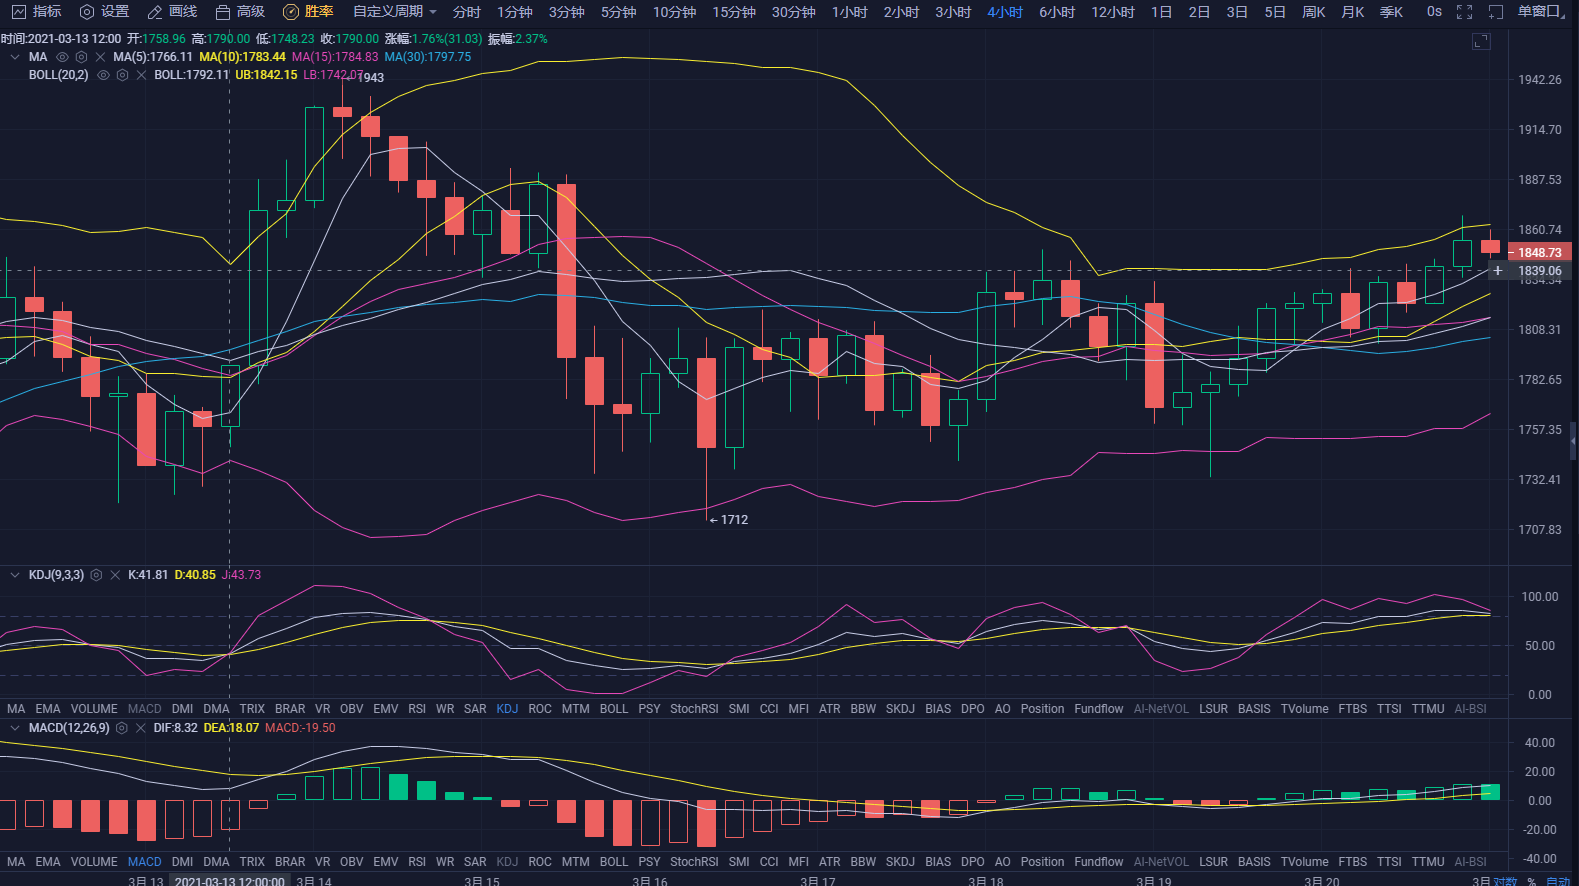Choose LSUR in the bottom MACD panel indicator row
This screenshot has width=1579, height=886.
1213,862
